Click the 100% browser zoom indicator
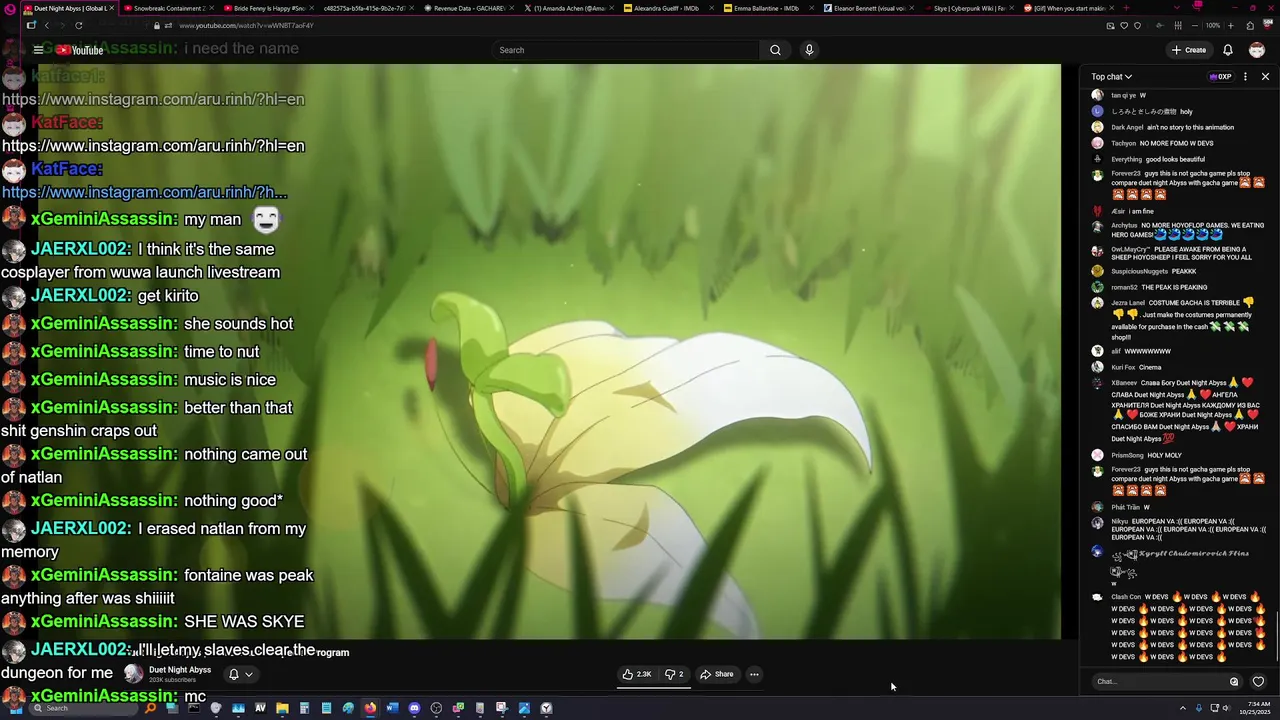 click(x=1212, y=25)
